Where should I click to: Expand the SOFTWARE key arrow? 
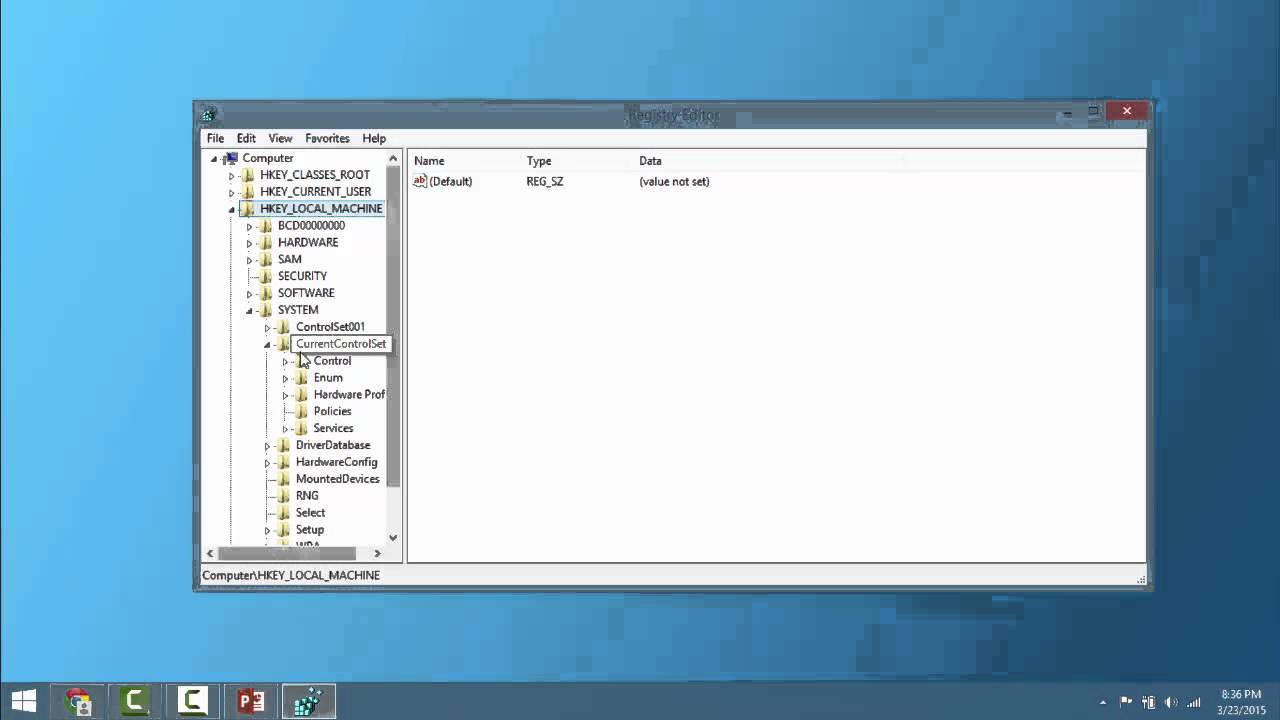click(250, 293)
